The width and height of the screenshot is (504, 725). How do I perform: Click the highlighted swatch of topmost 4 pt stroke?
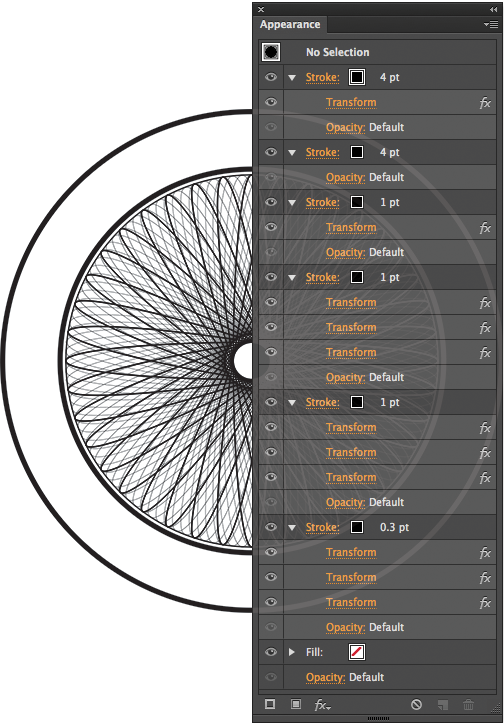[356, 77]
